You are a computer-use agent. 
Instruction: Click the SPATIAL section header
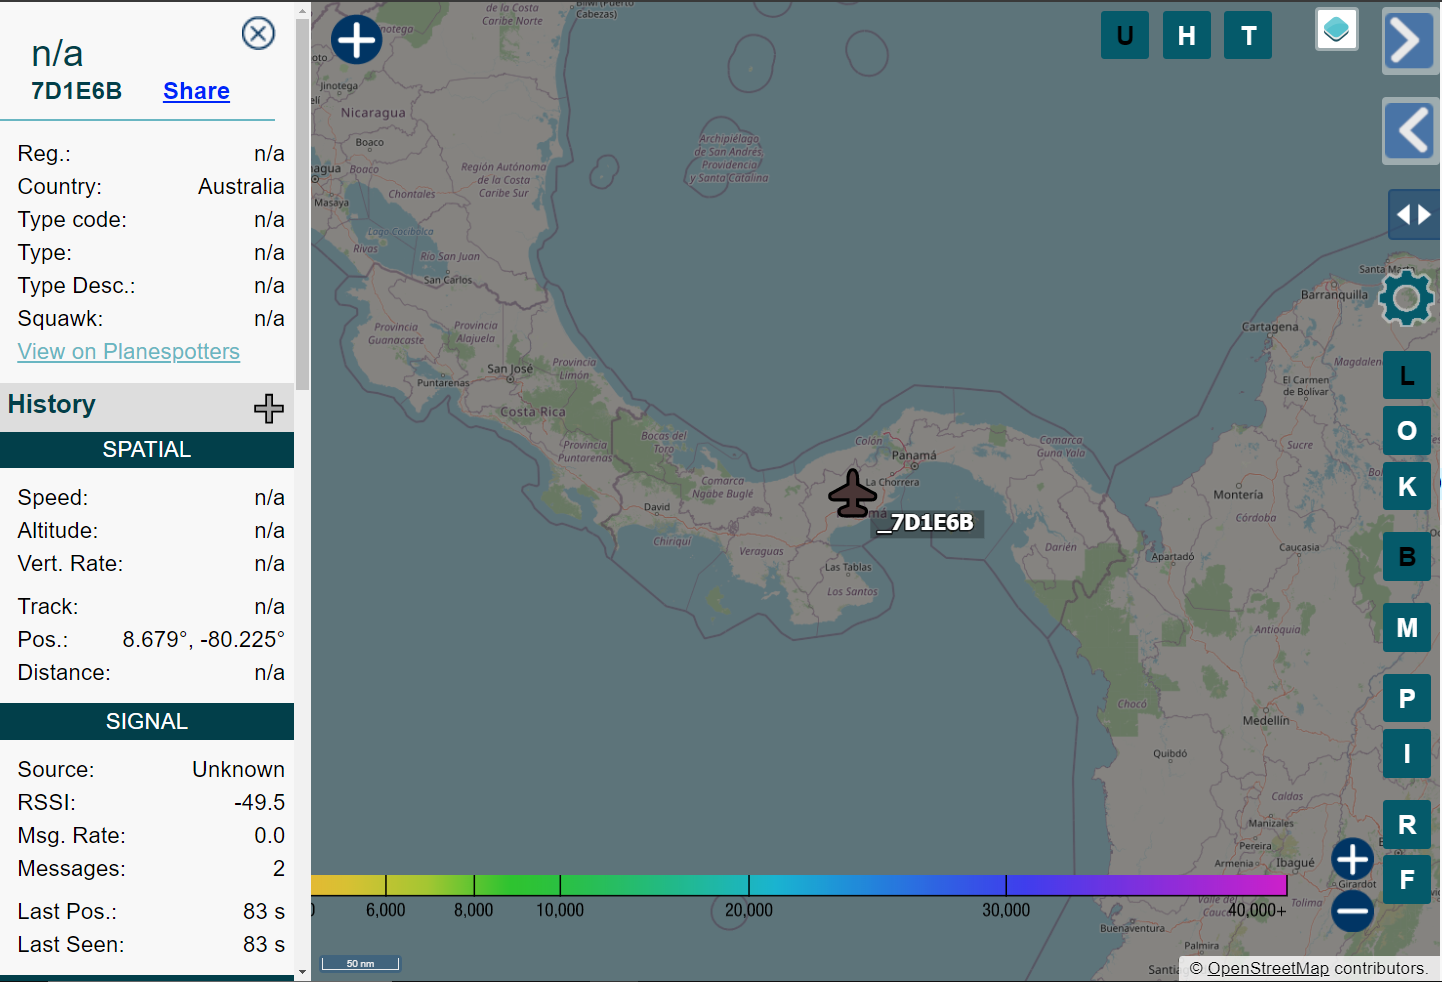pyautogui.click(x=147, y=450)
